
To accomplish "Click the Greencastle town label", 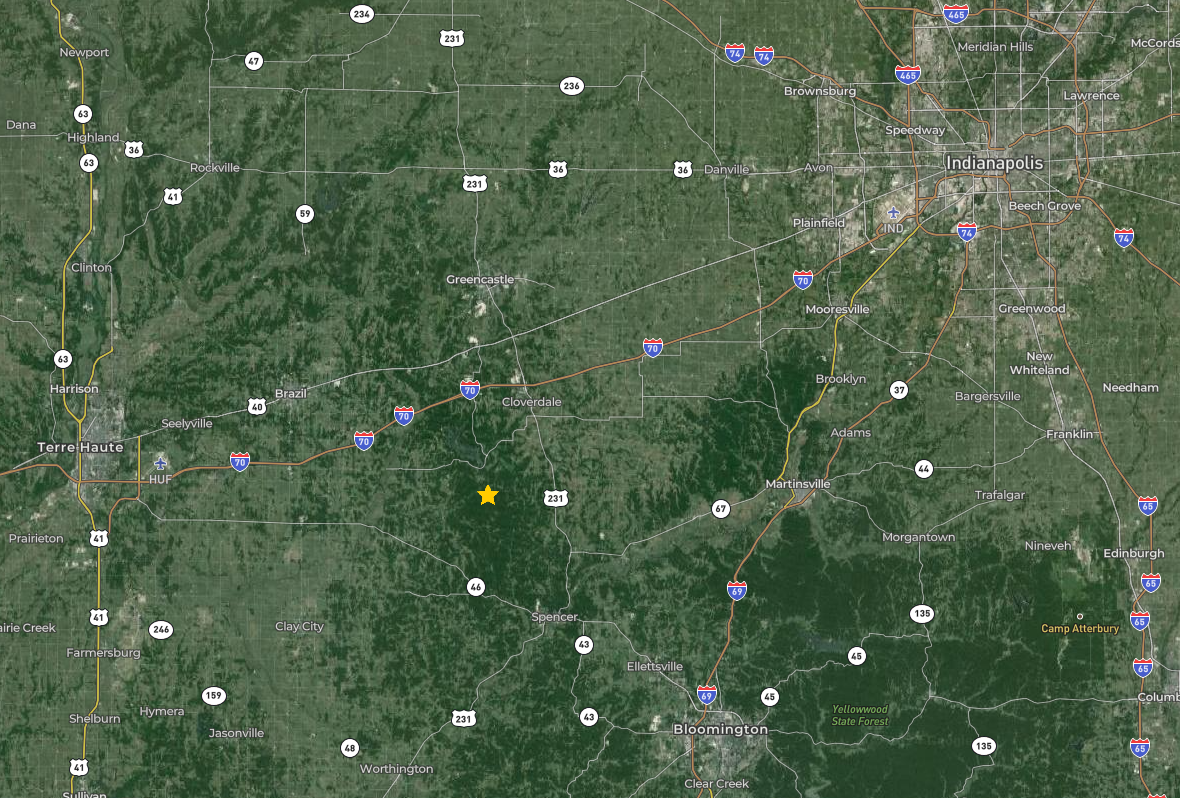I will click(480, 279).
